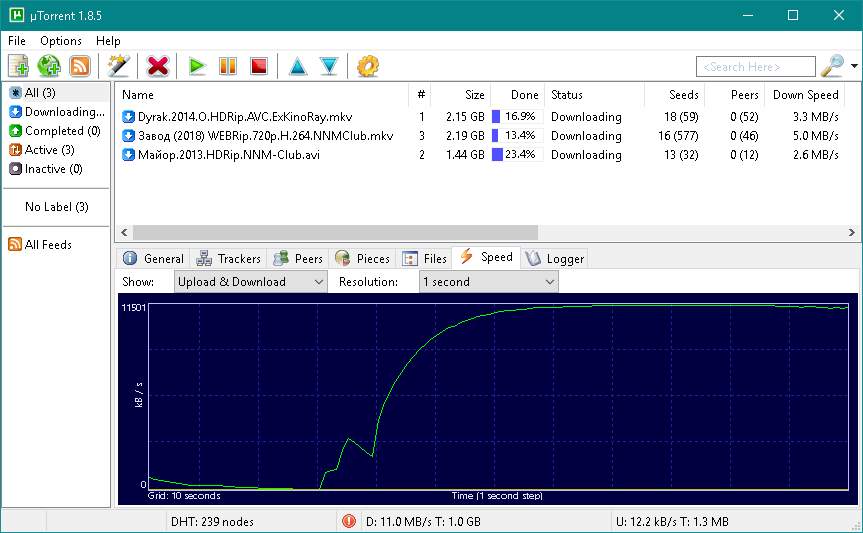Screen dimensions: 863x533
Task: Click the red X Remove torrent icon
Action: (157, 66)
